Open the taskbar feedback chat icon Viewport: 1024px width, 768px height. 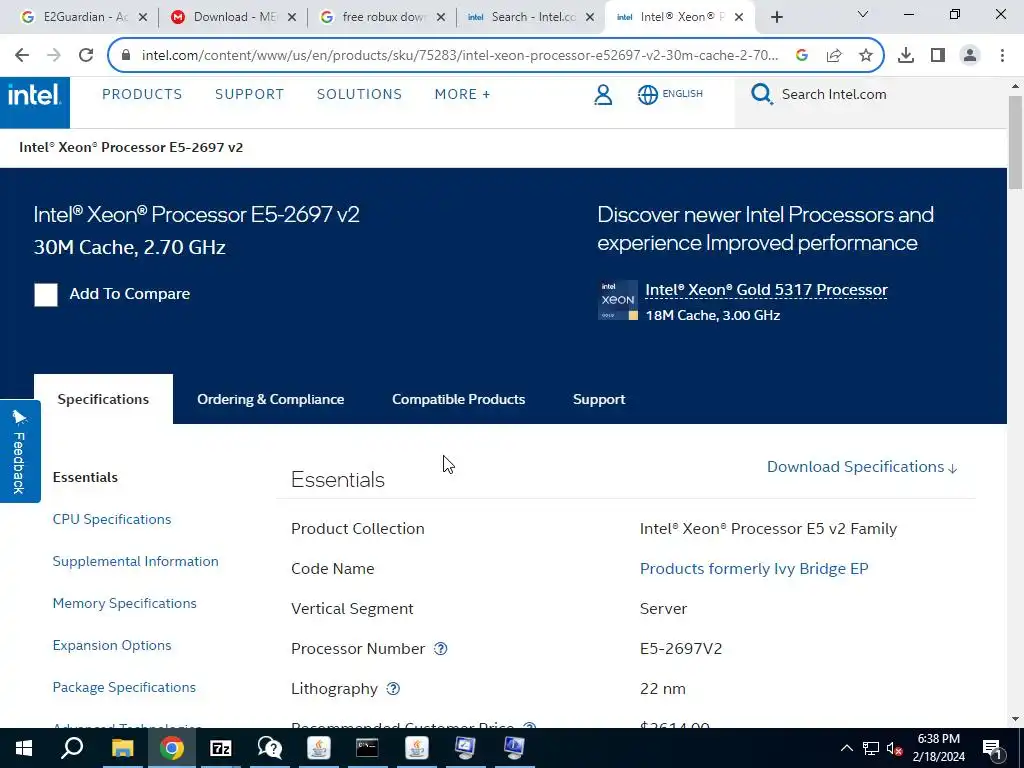[x=269, y=748]
